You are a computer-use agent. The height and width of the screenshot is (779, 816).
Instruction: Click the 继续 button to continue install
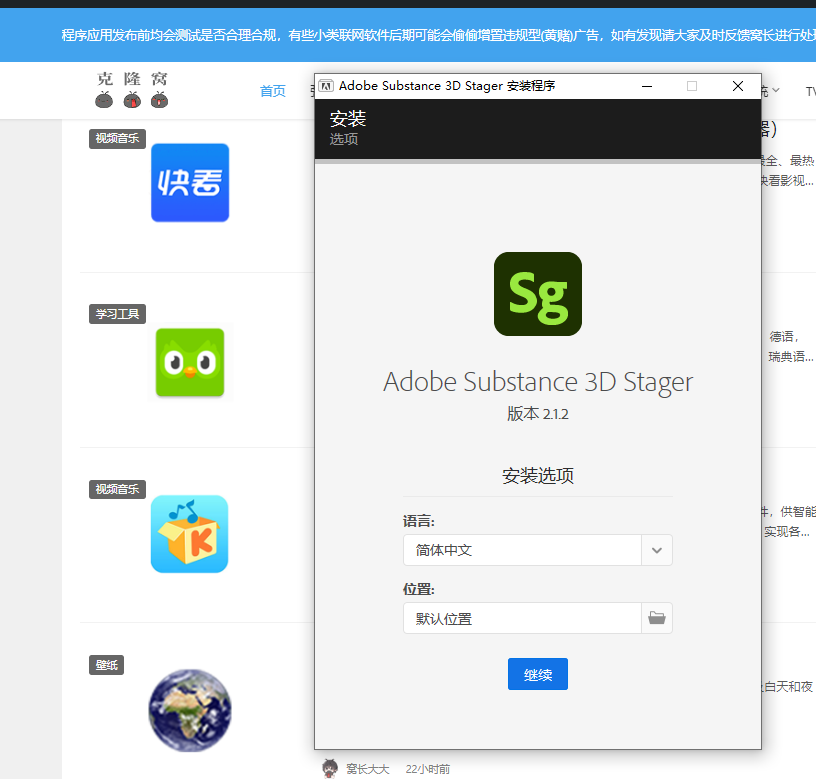point(538,674)
